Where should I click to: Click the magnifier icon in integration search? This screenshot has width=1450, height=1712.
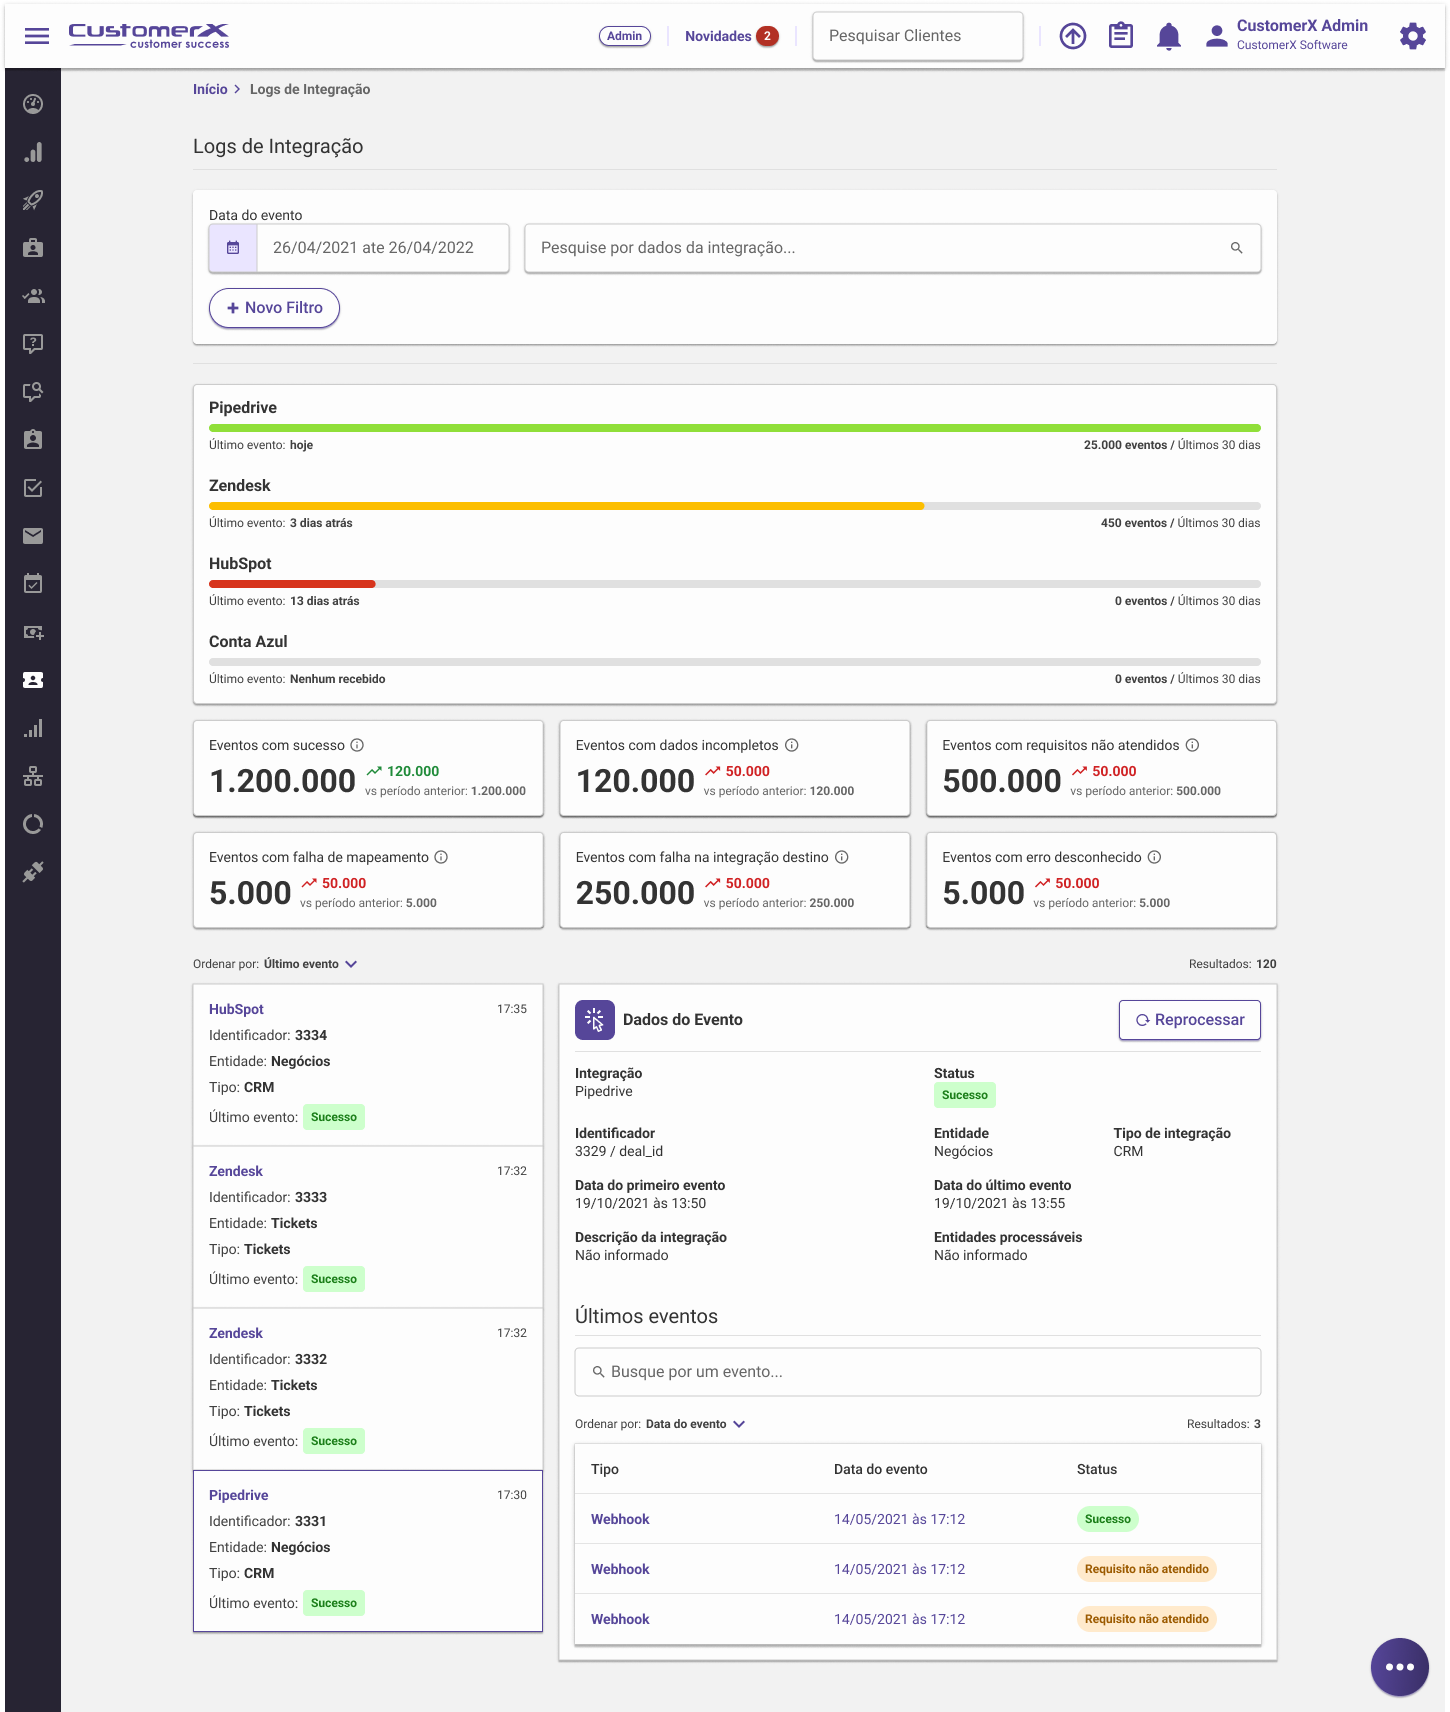pyautogui.click(x=1237, y=248)
